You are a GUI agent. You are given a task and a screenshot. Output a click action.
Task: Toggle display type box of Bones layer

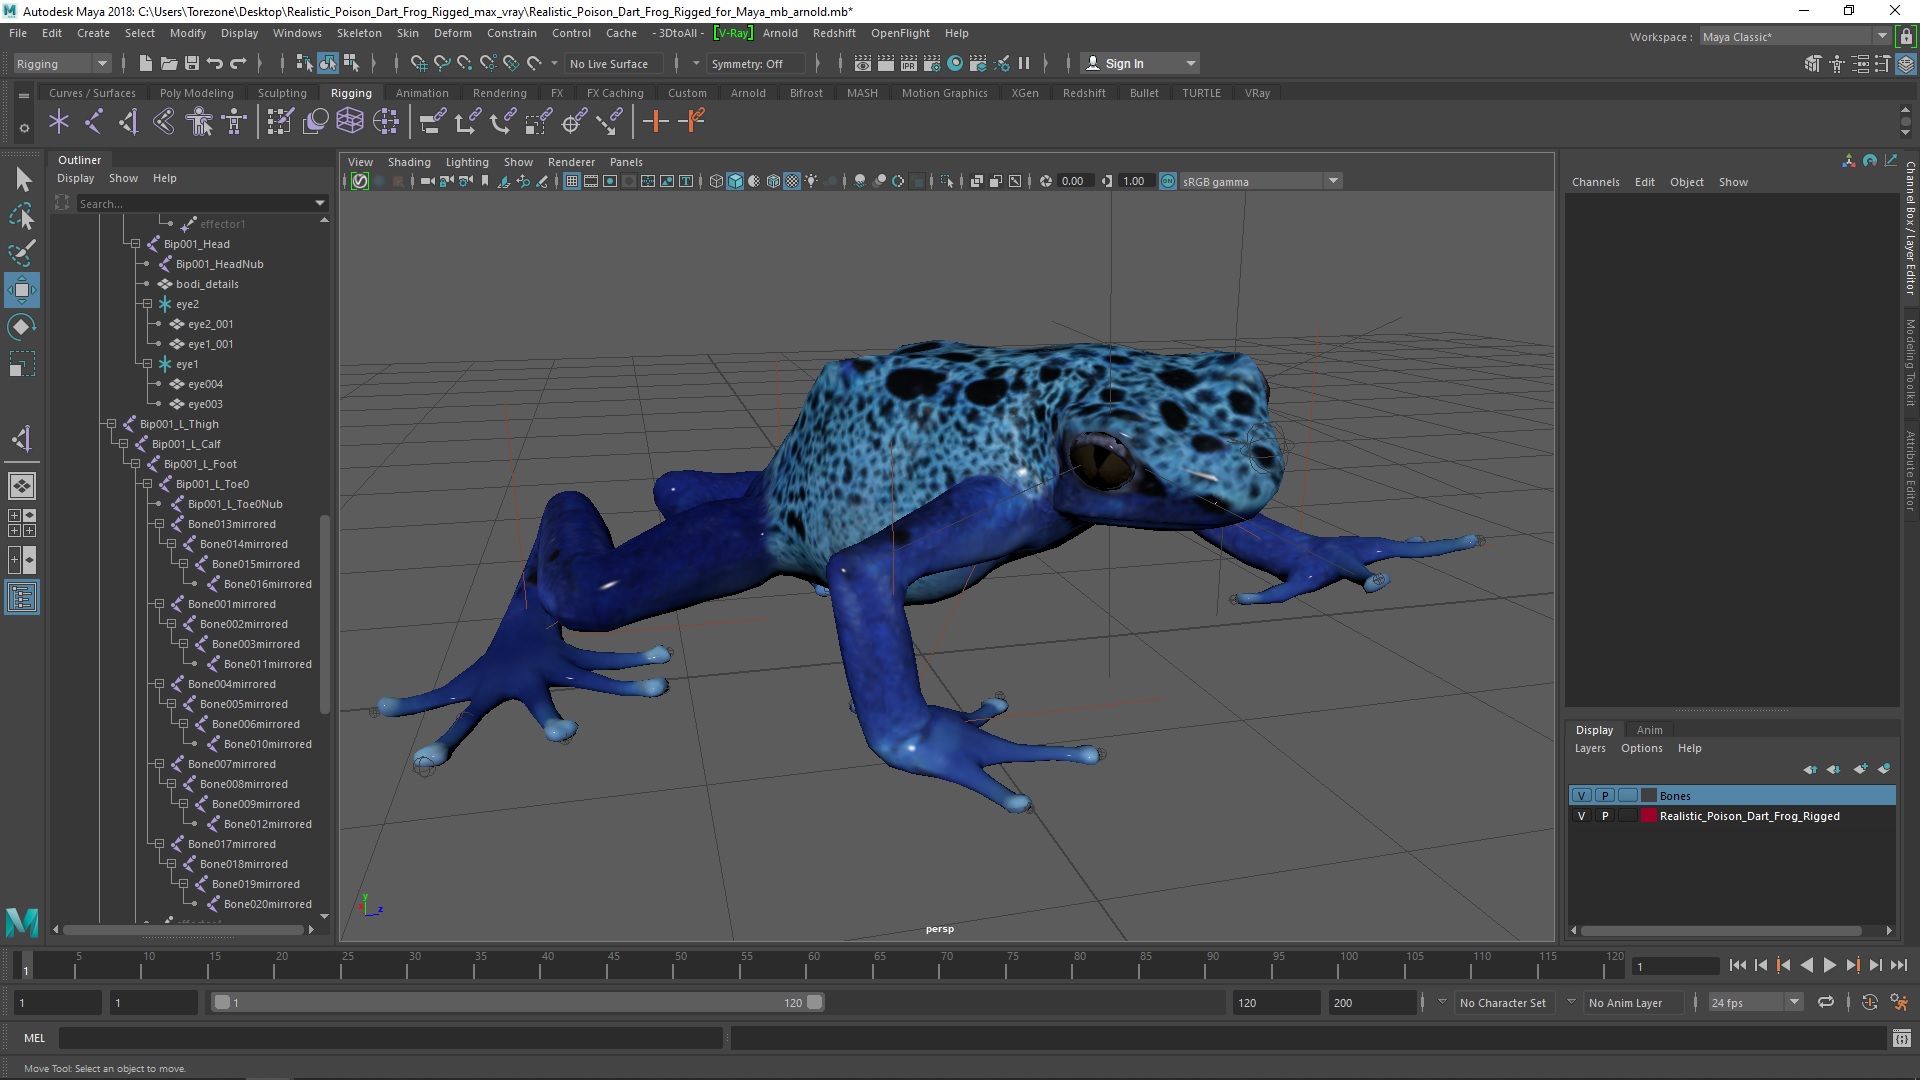click(x=1628, y=796)
